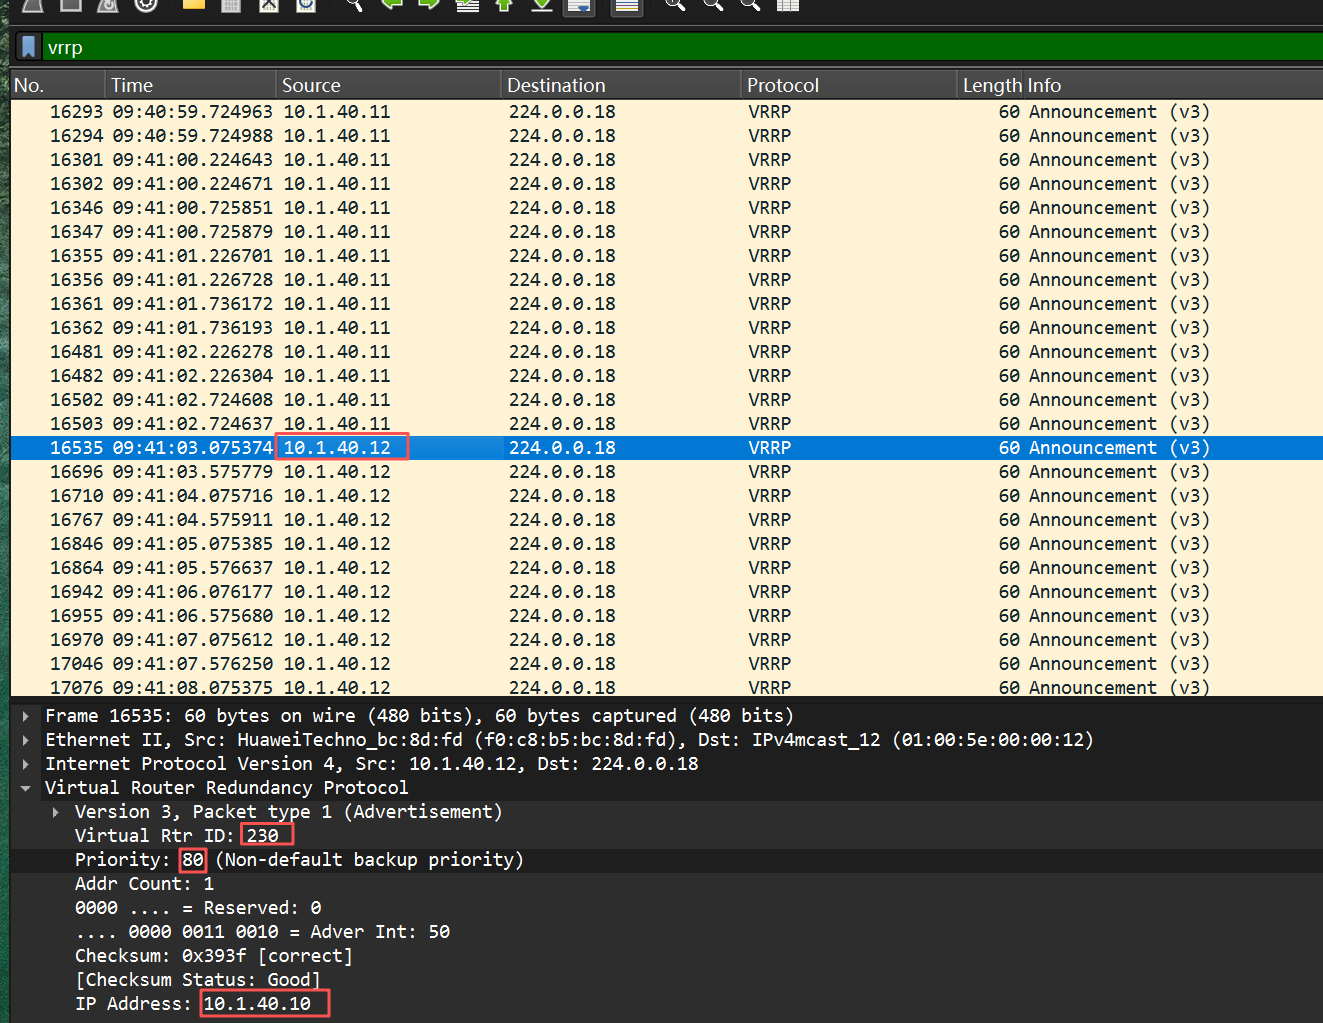
Task: Expand the Internet Protocol Version 4 section
Action: coord(26,764)
